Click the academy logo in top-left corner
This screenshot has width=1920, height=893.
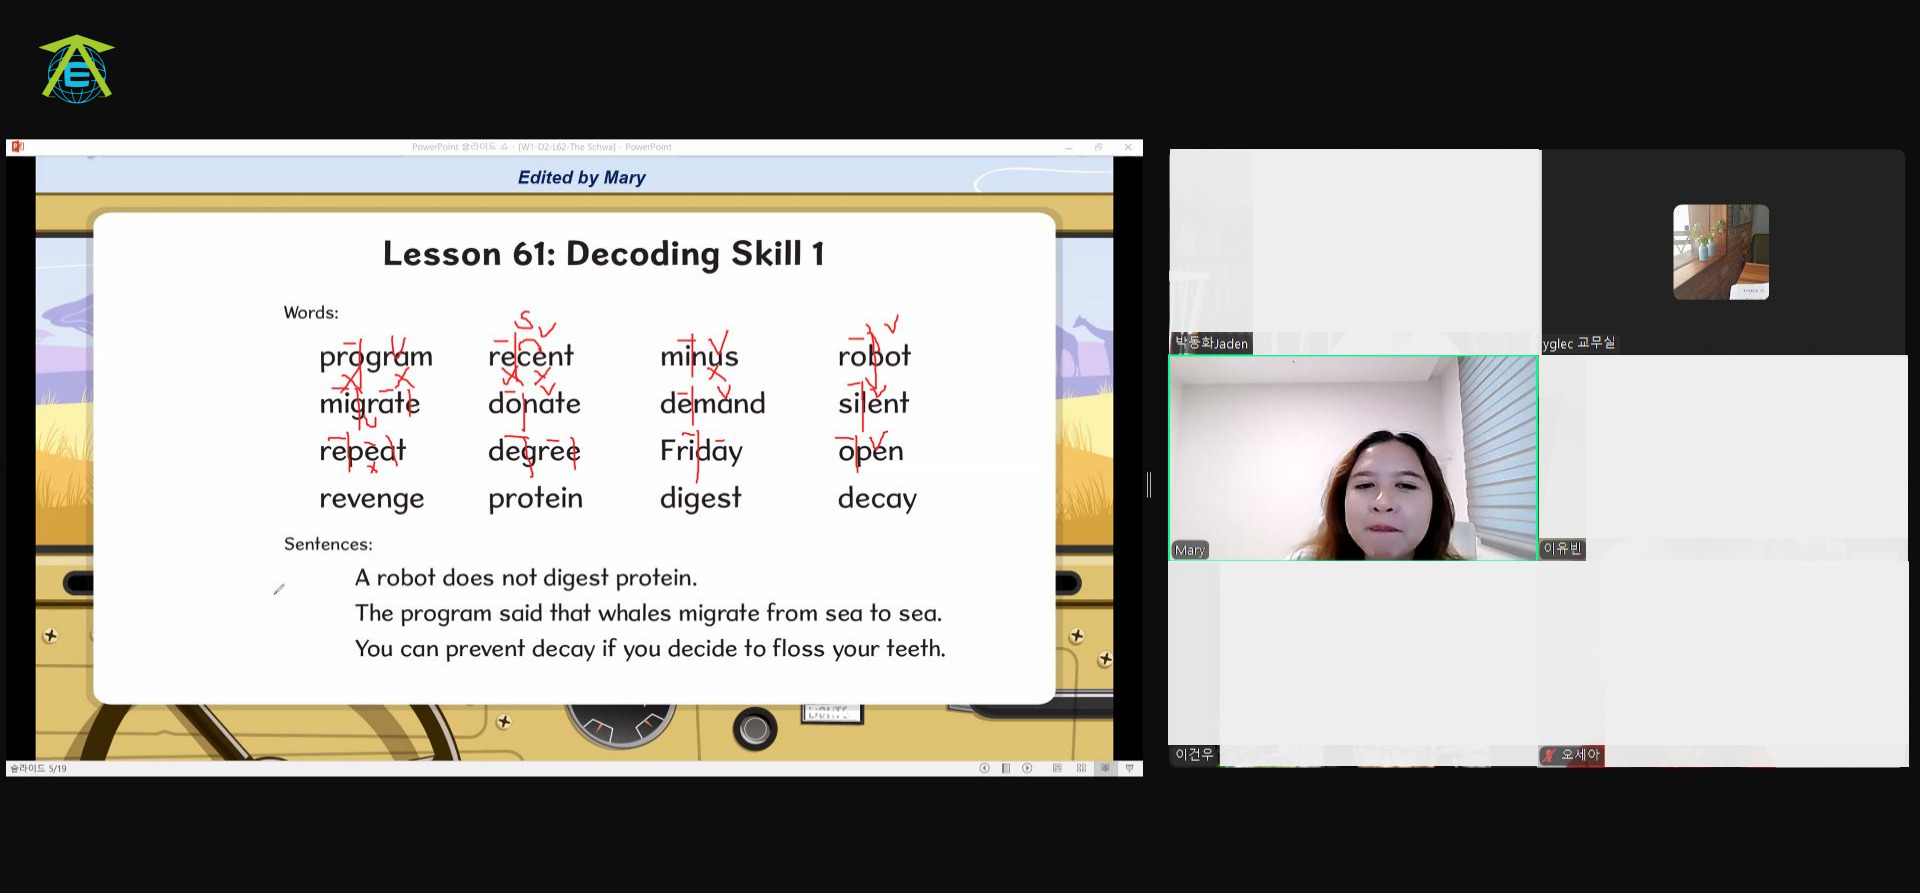(x=77, y=69)
